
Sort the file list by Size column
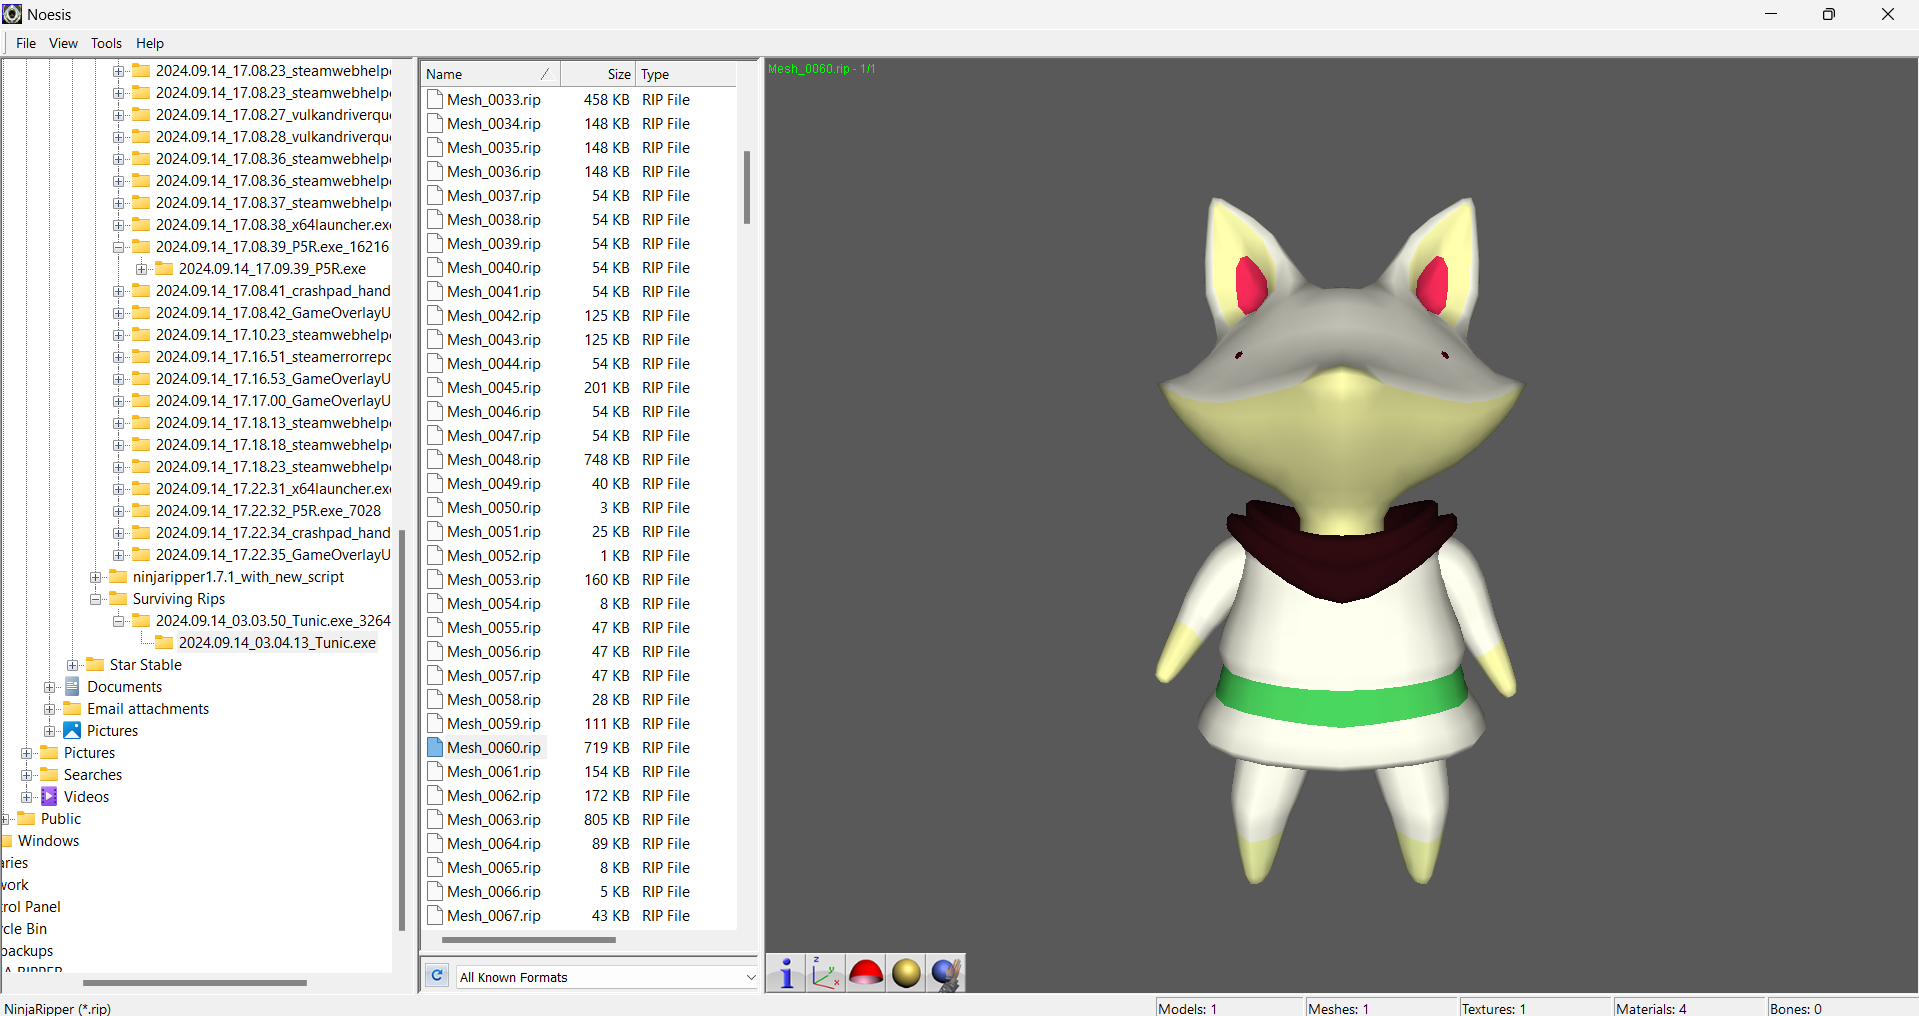(x=598, y=74)
